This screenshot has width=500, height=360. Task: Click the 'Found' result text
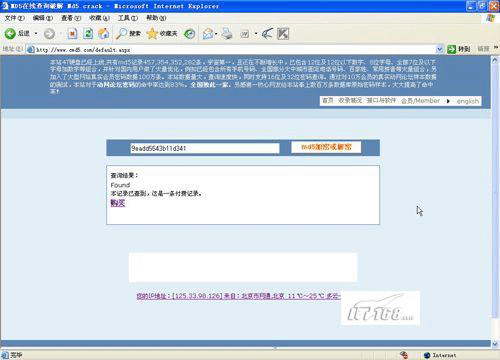pyautogui.click(x=120, y=185)
